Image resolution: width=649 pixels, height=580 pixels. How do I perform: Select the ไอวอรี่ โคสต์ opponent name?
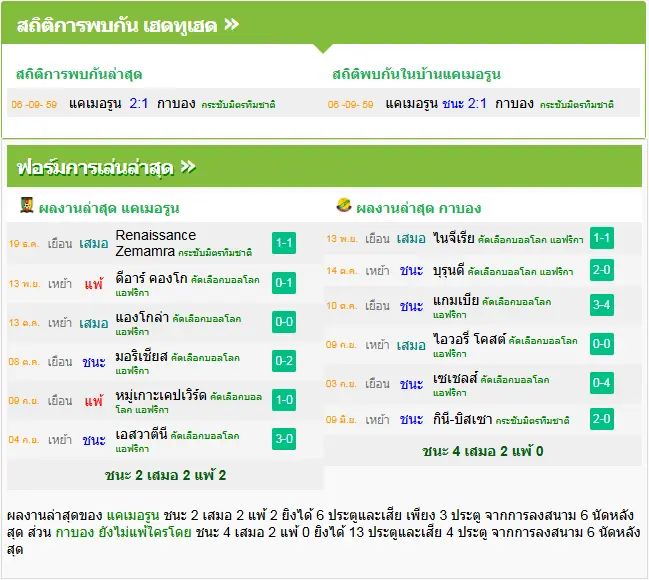(469, 339)
